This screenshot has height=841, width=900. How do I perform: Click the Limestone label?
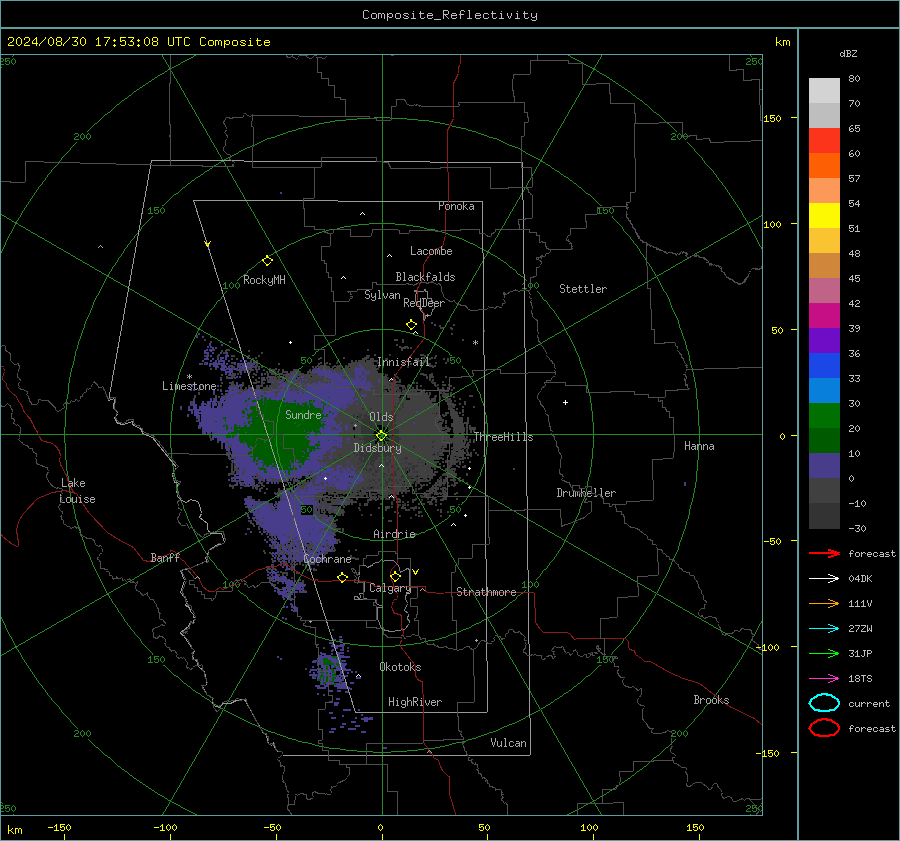click(x=189, y=386)
